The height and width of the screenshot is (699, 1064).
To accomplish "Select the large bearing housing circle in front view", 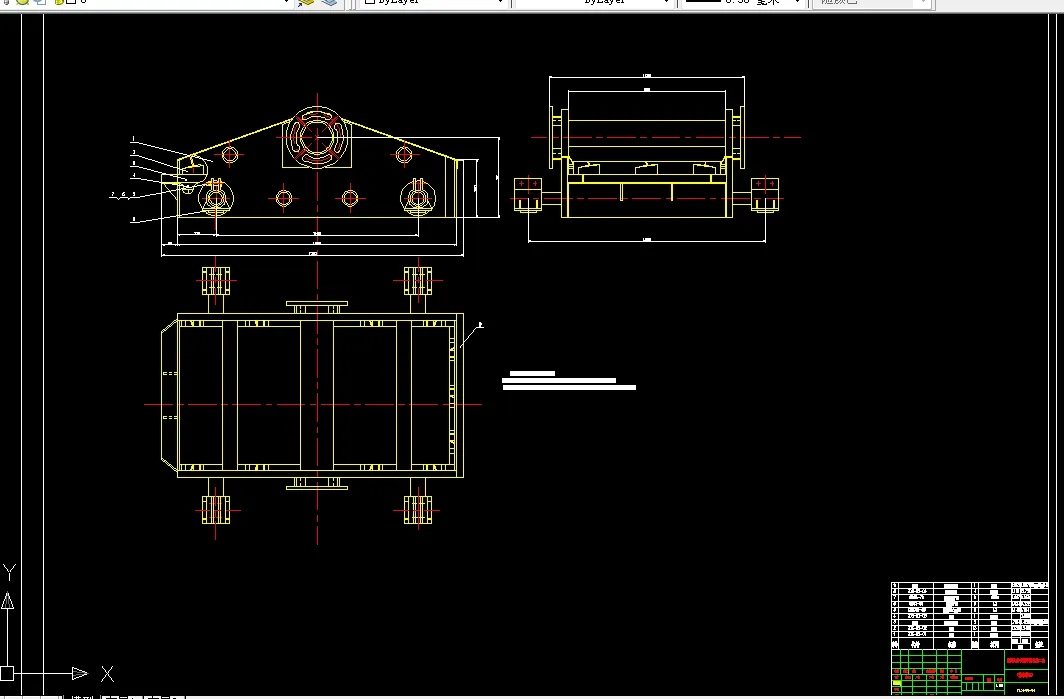I will [x=316, y=137].
